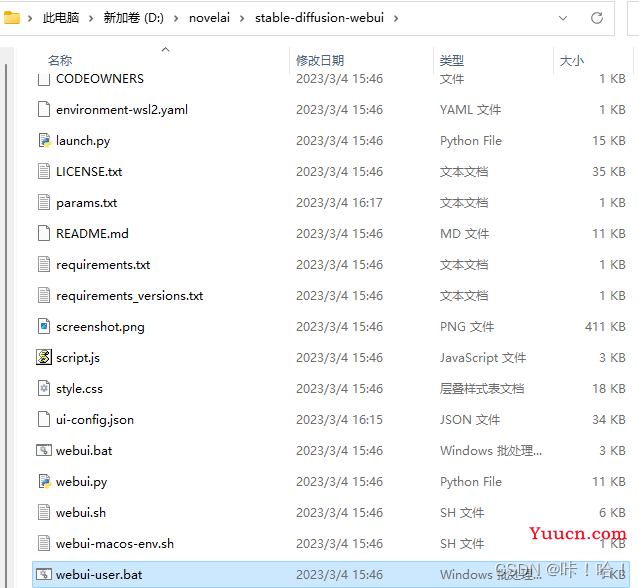Click the style.css gear file icon
The height and width of the screenshot is (588, 639).
click(44, 388)
